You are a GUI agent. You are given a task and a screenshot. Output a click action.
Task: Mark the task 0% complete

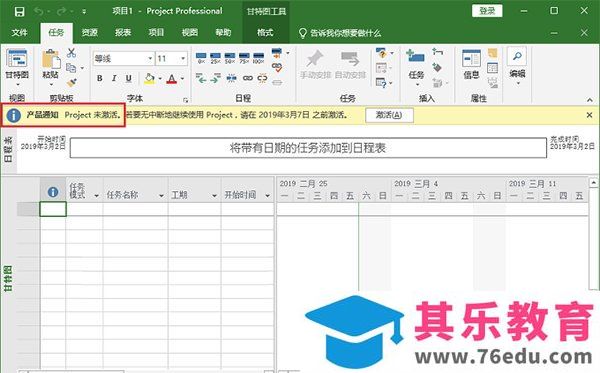pyautogui.click(x=201, y=58)
